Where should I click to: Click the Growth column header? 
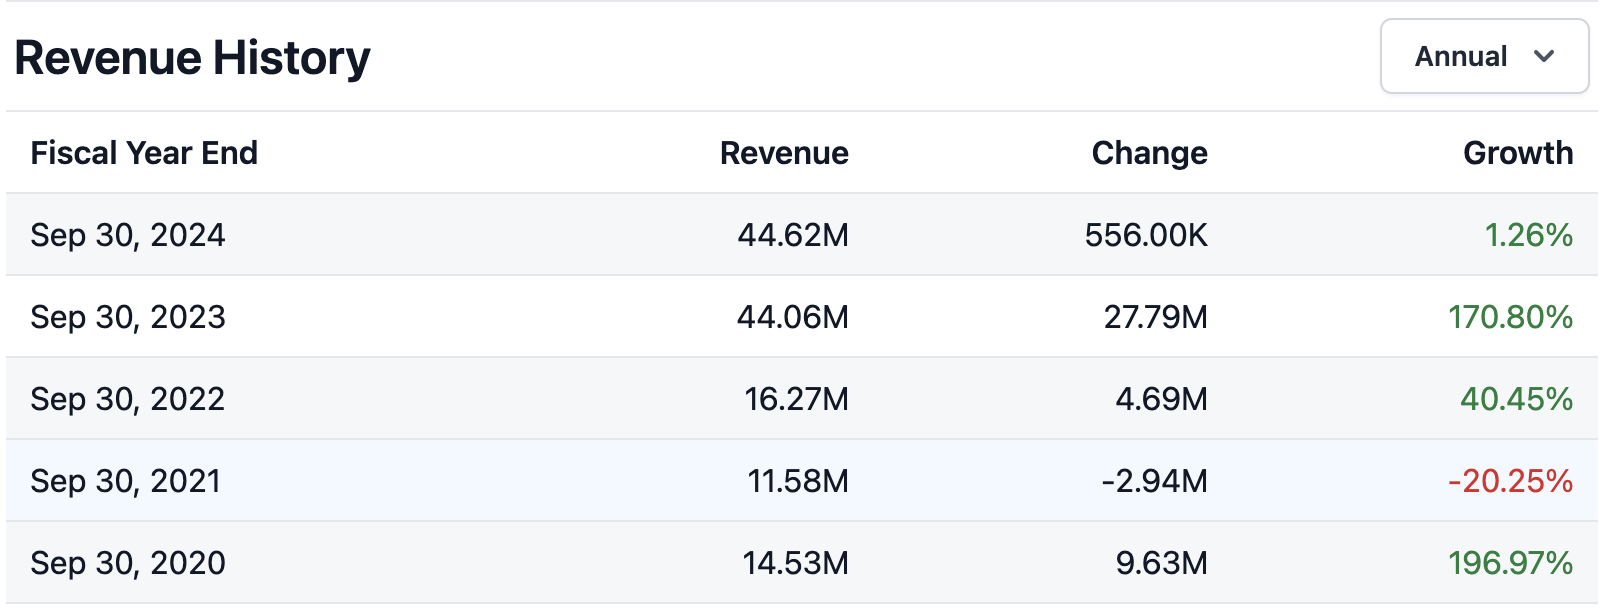point(1517,153)
